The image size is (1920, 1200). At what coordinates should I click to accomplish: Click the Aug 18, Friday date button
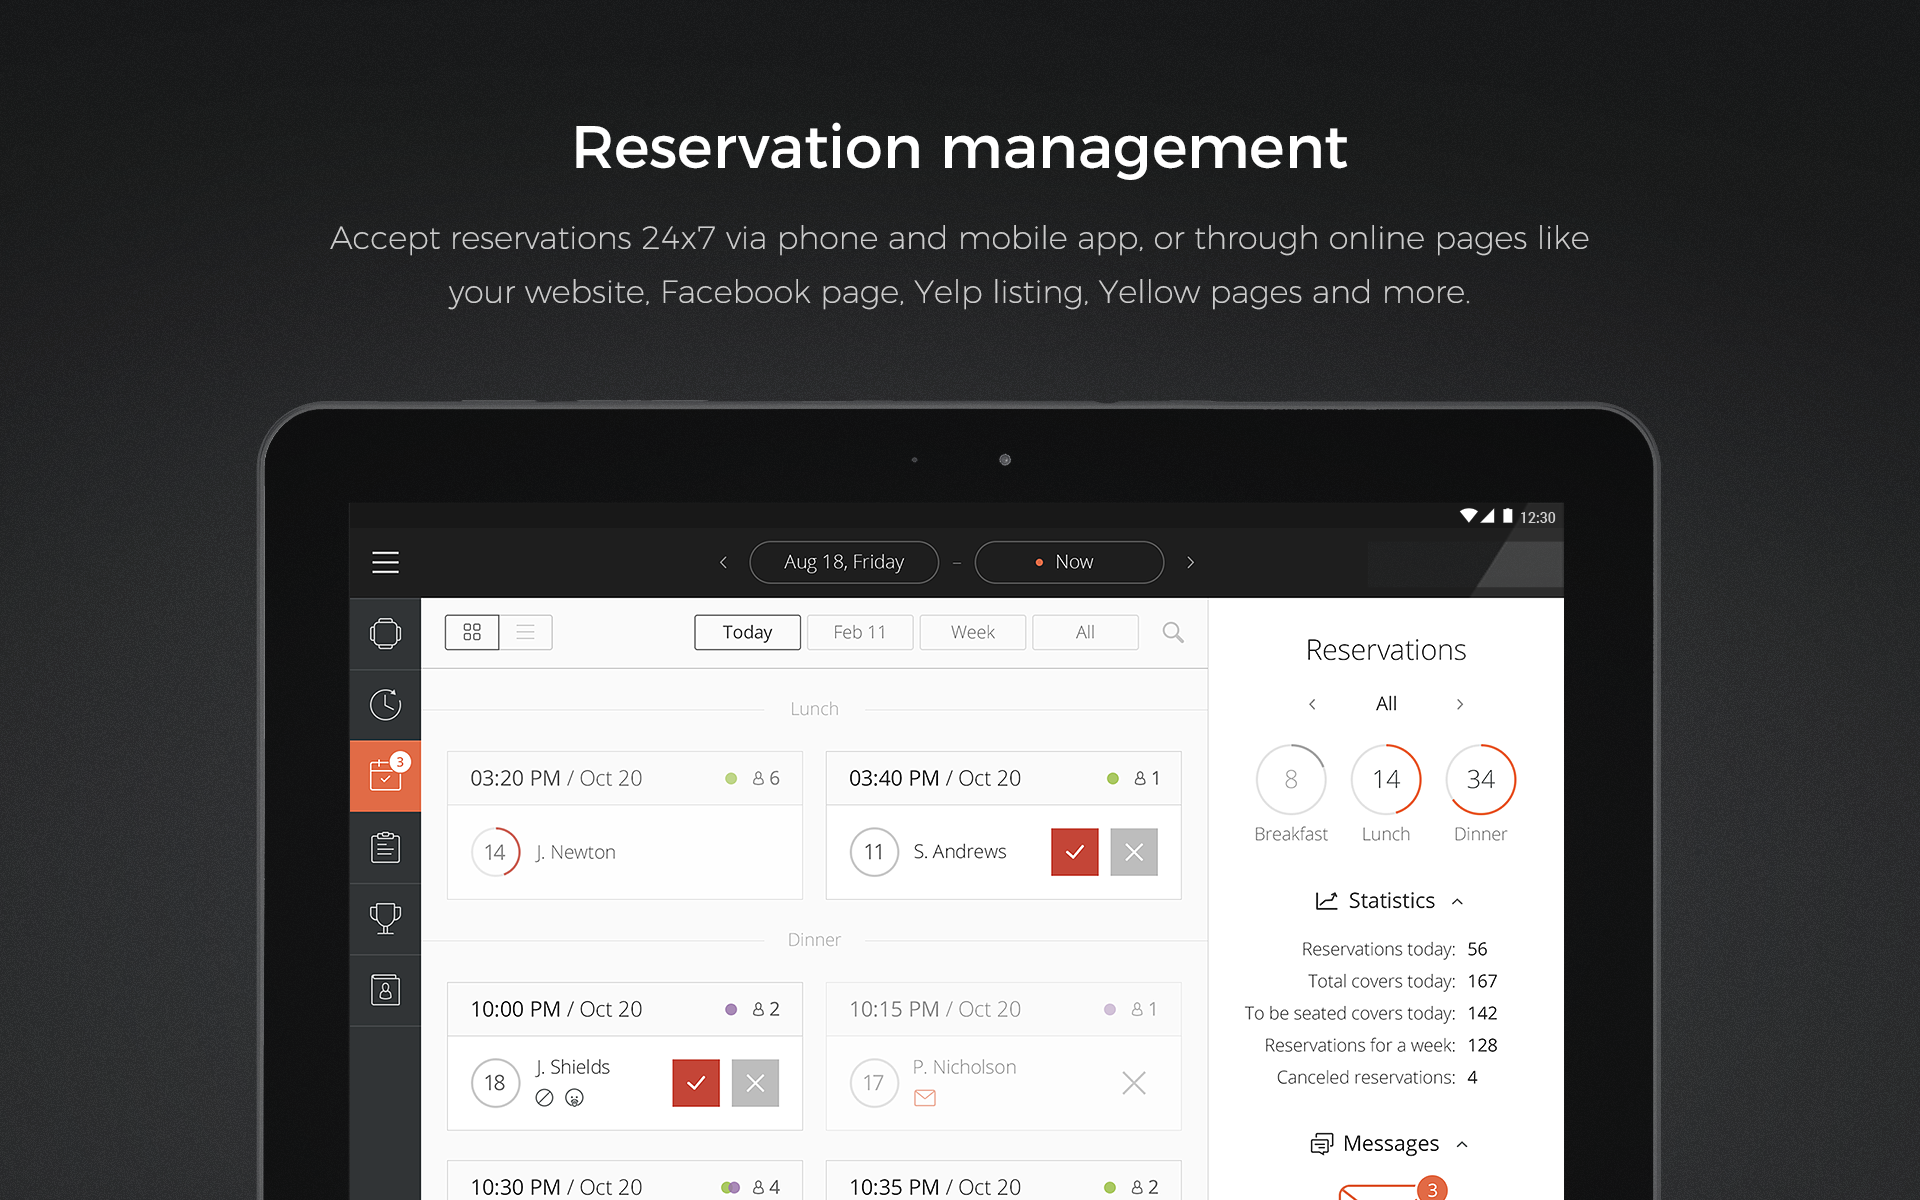pos(843,562)
